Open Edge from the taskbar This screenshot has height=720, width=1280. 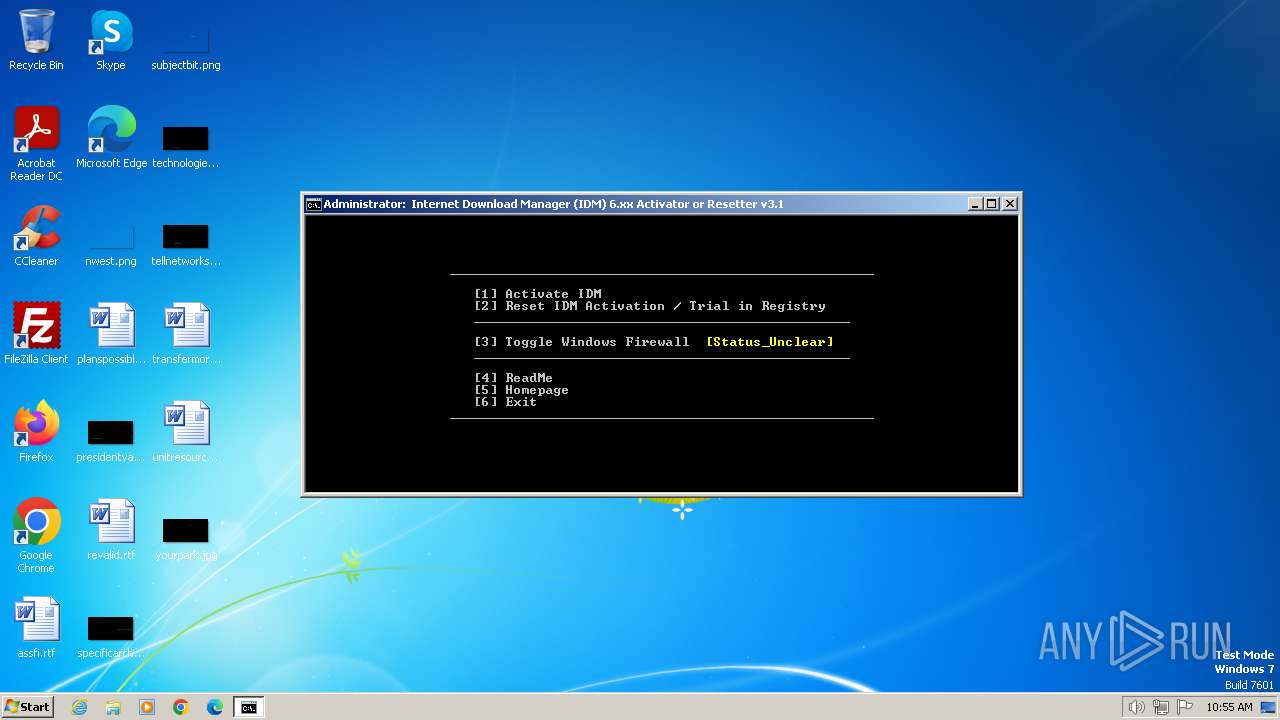[x=215, y=707]
